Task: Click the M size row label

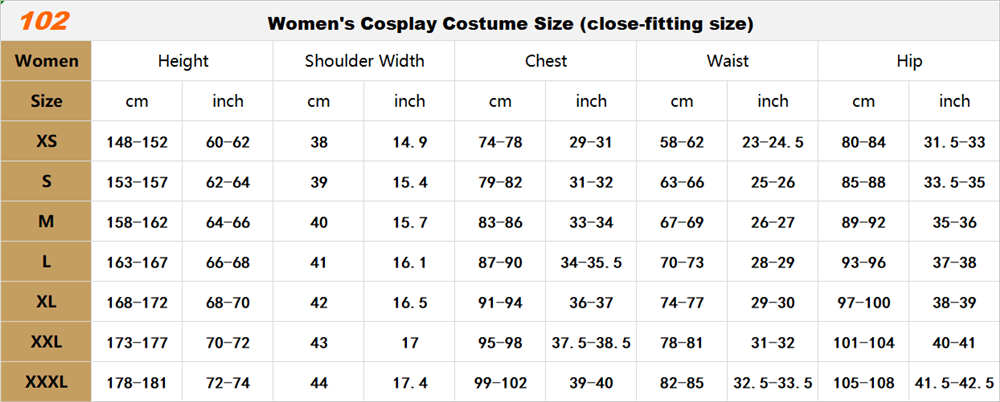Action: click(46, 222)
